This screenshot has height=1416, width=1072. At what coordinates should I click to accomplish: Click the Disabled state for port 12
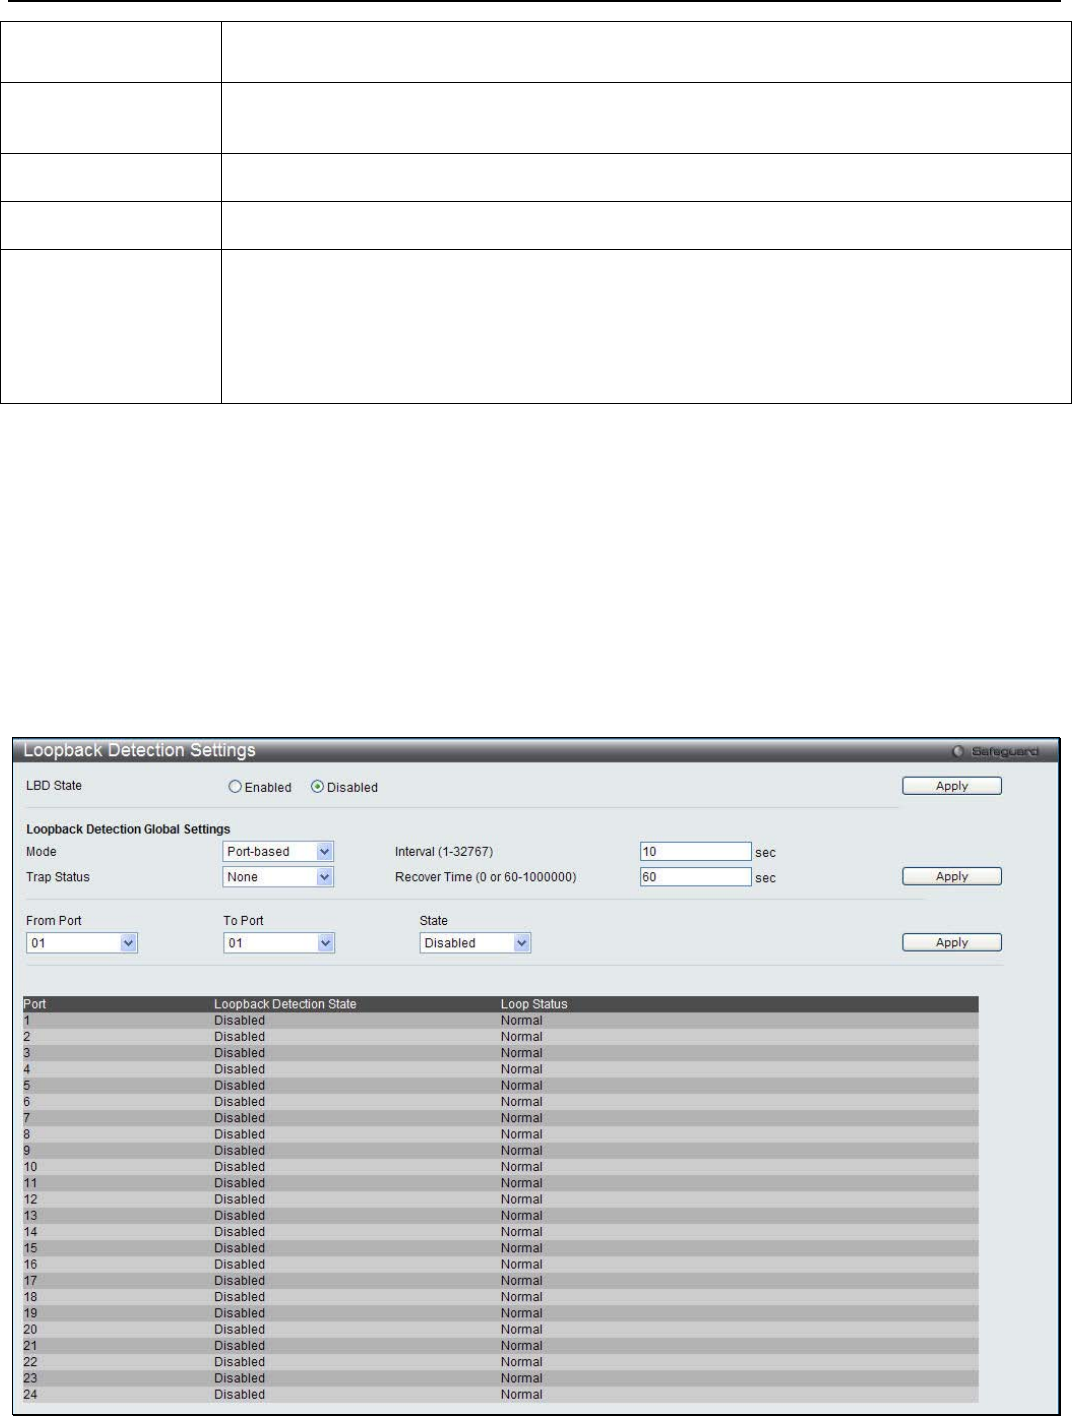(240, 1200)
